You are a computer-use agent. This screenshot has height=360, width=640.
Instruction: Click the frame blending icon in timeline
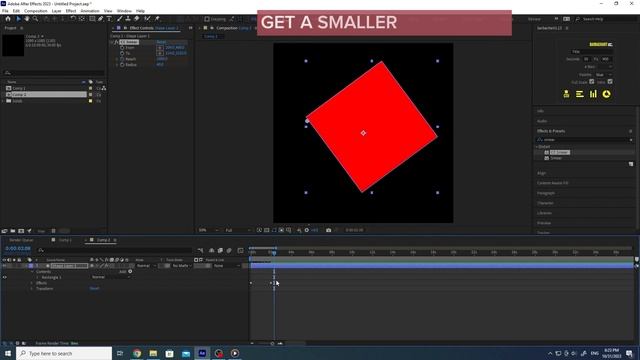click(x=220, y=250)
